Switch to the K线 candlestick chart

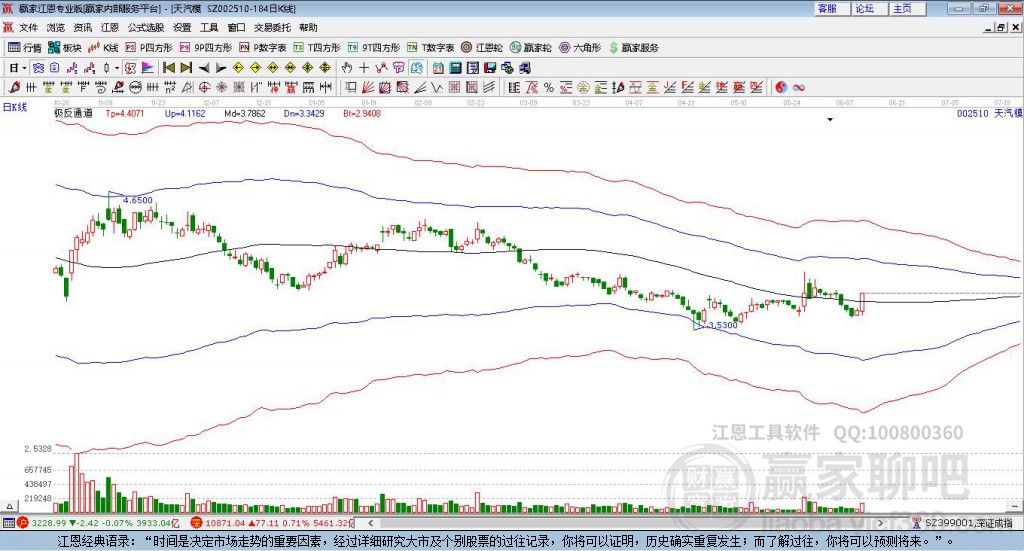coord(103,48)
